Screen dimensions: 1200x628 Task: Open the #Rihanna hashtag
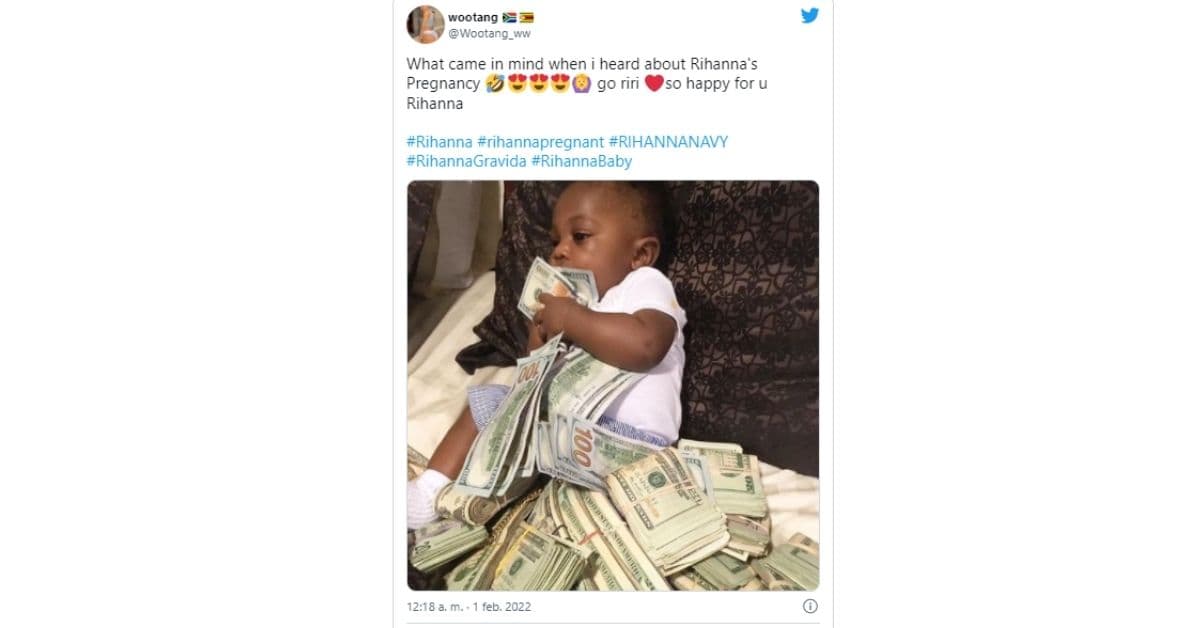pos(439,142)
